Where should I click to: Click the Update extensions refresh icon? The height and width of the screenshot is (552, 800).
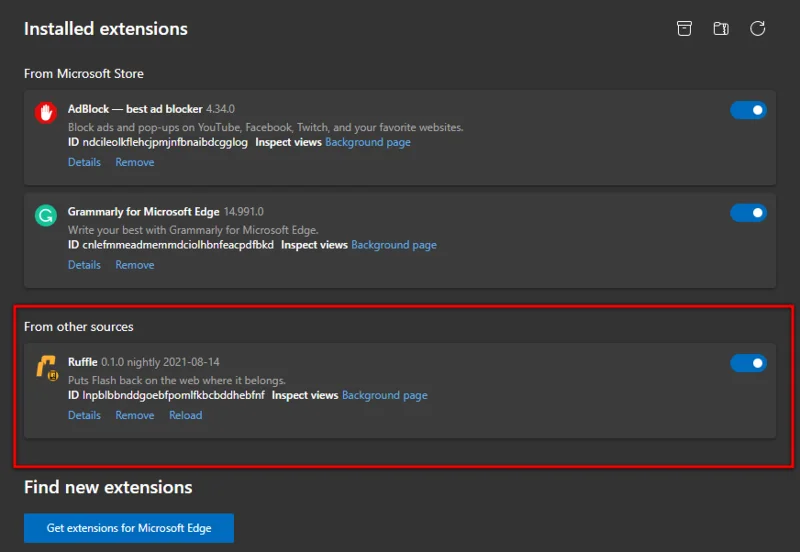(x=758, y=29)
